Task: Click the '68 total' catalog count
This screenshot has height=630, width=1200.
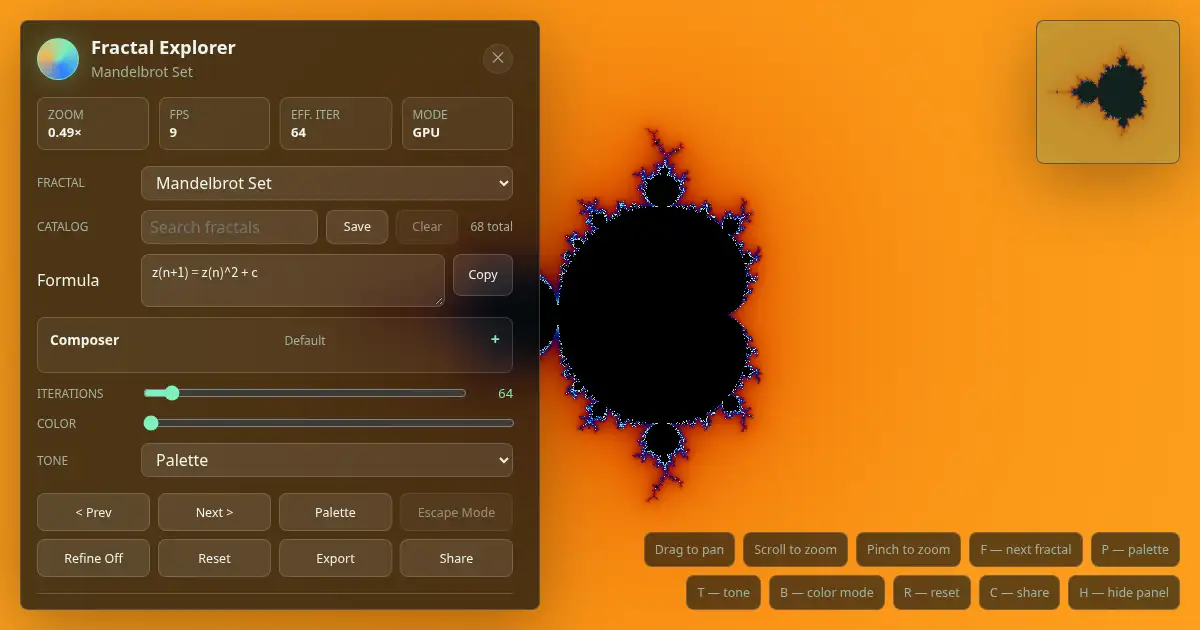Action: 491,227
